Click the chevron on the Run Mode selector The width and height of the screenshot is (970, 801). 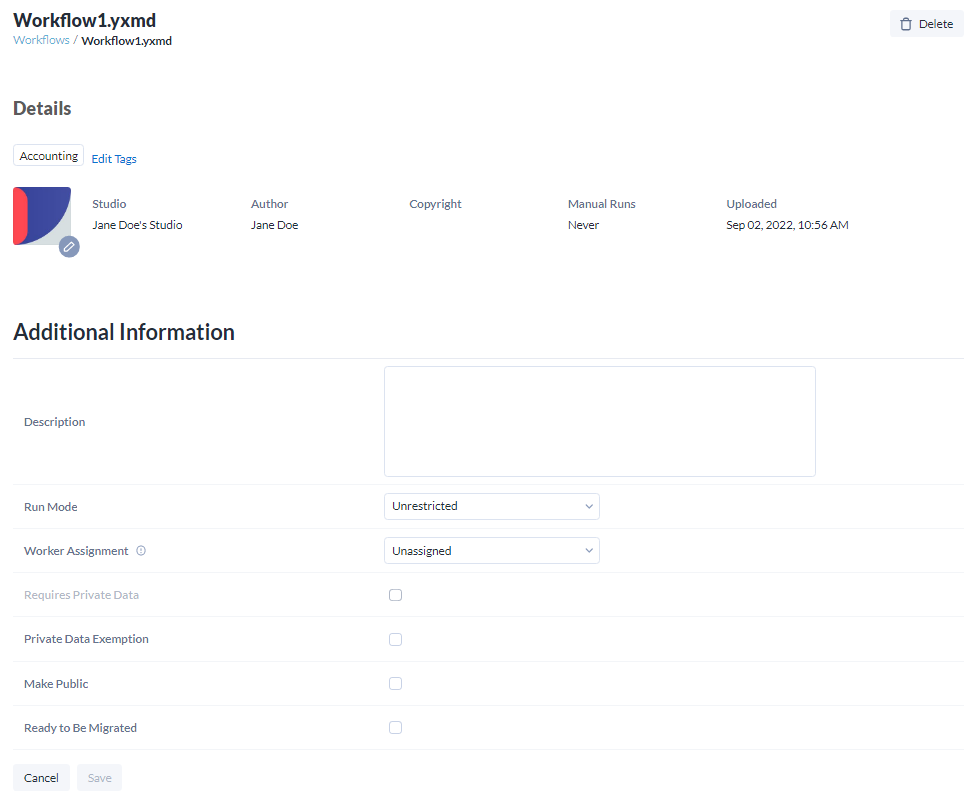point(588,506)
